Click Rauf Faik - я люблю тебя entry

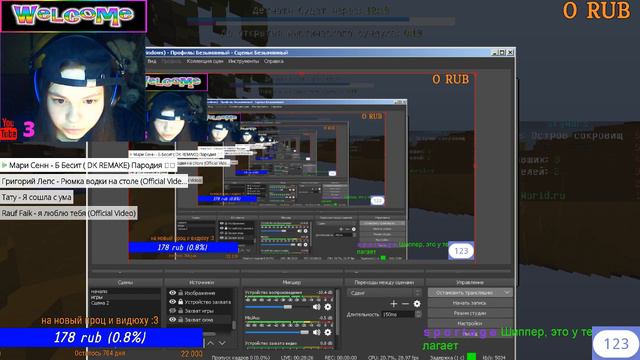(x=69, y=213)
